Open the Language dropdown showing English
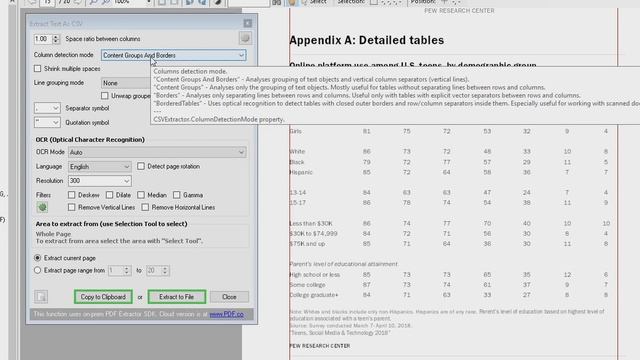Image resolution: width=640 pixels, height=360 pixels. [100, 167]
